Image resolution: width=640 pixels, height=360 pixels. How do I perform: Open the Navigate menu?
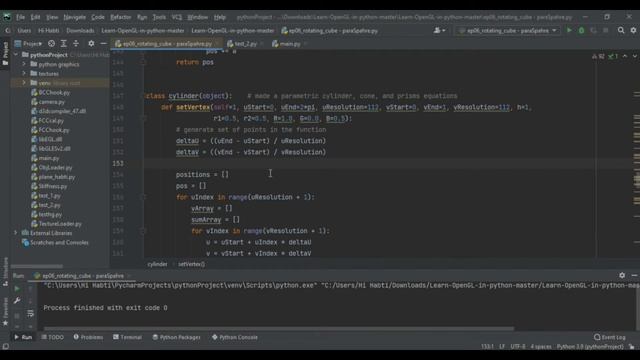[74, 17]
